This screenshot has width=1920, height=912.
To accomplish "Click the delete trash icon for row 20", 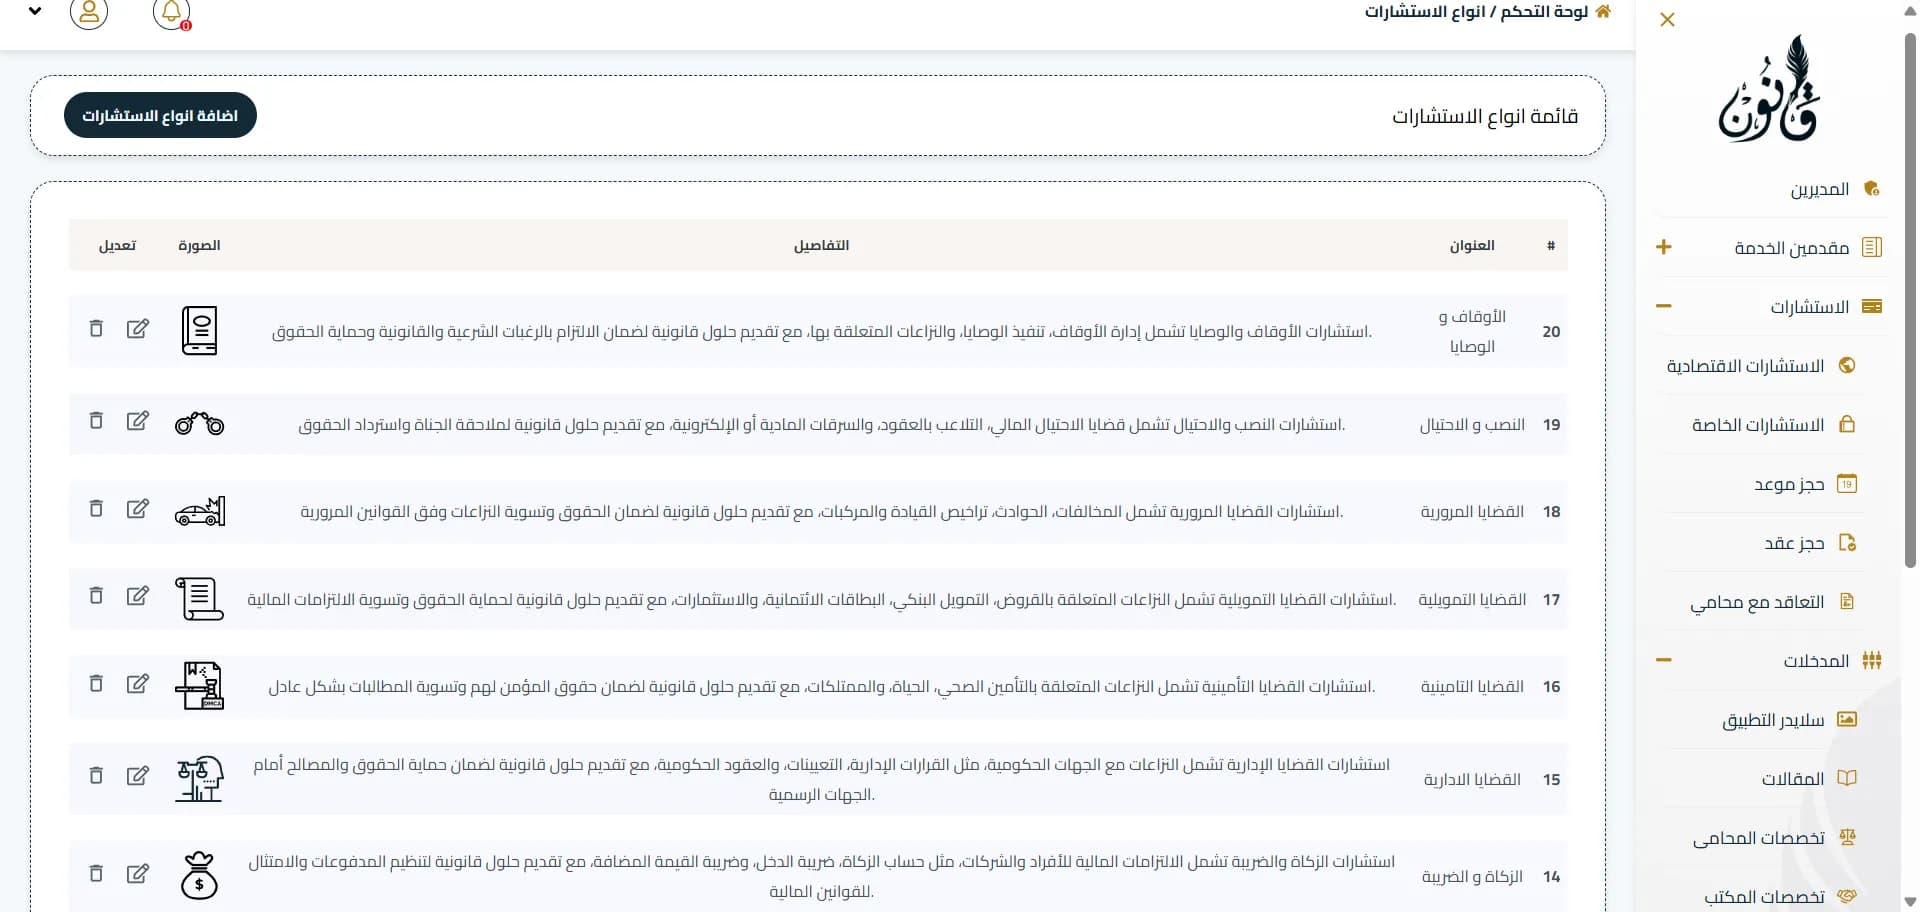I will (96, 328).
